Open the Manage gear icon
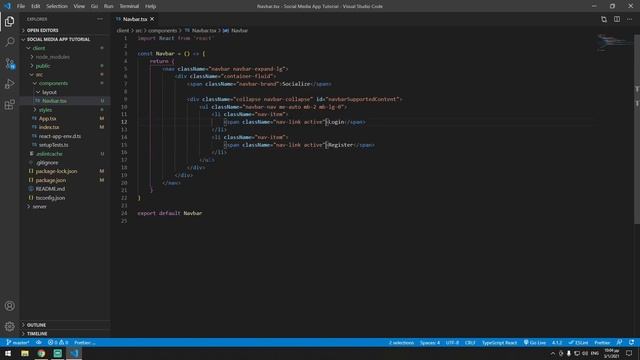Image resolution: width=640 pixels, height=360 pixels. (9, 326)
